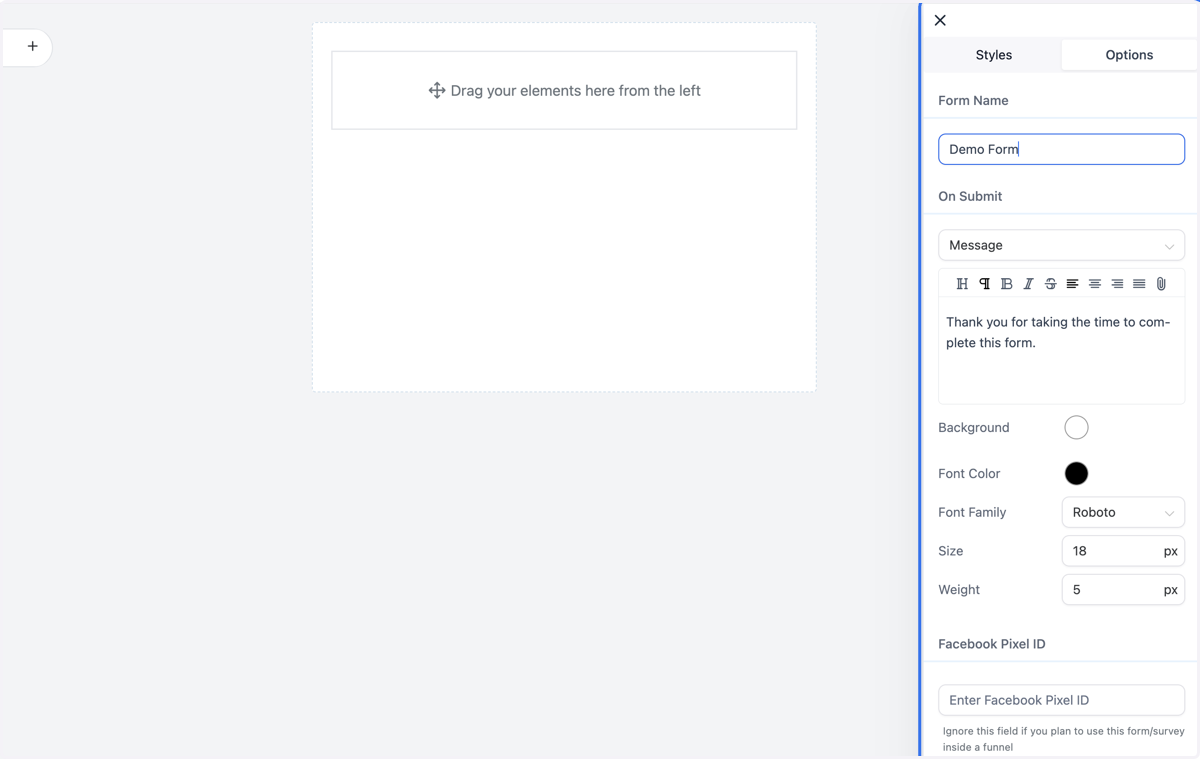Switch to the Styles tab

click(x=993, y=55)
